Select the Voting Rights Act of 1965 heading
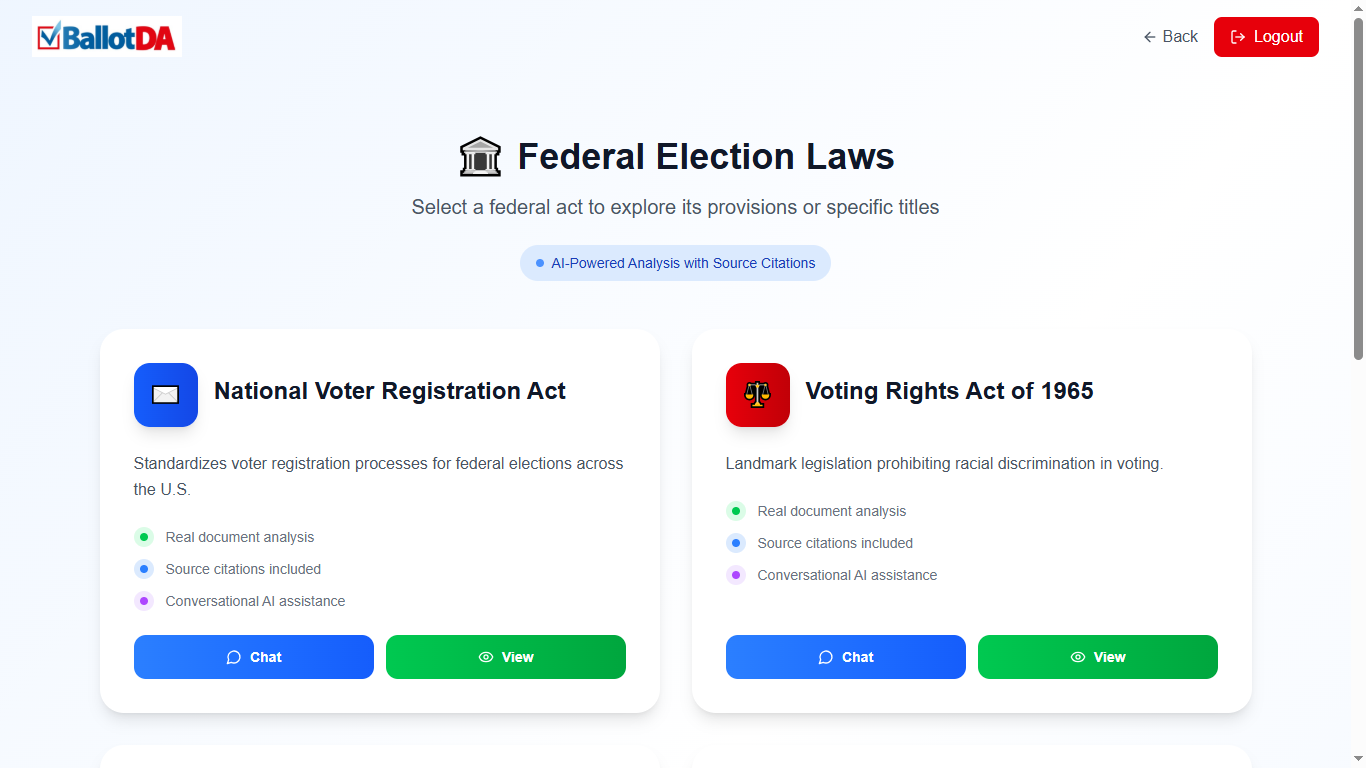Viewport: 1366px width, 768px height. coord(949,391)
